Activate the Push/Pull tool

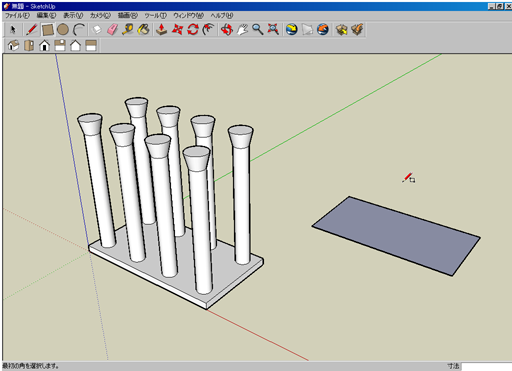point(162,30)
